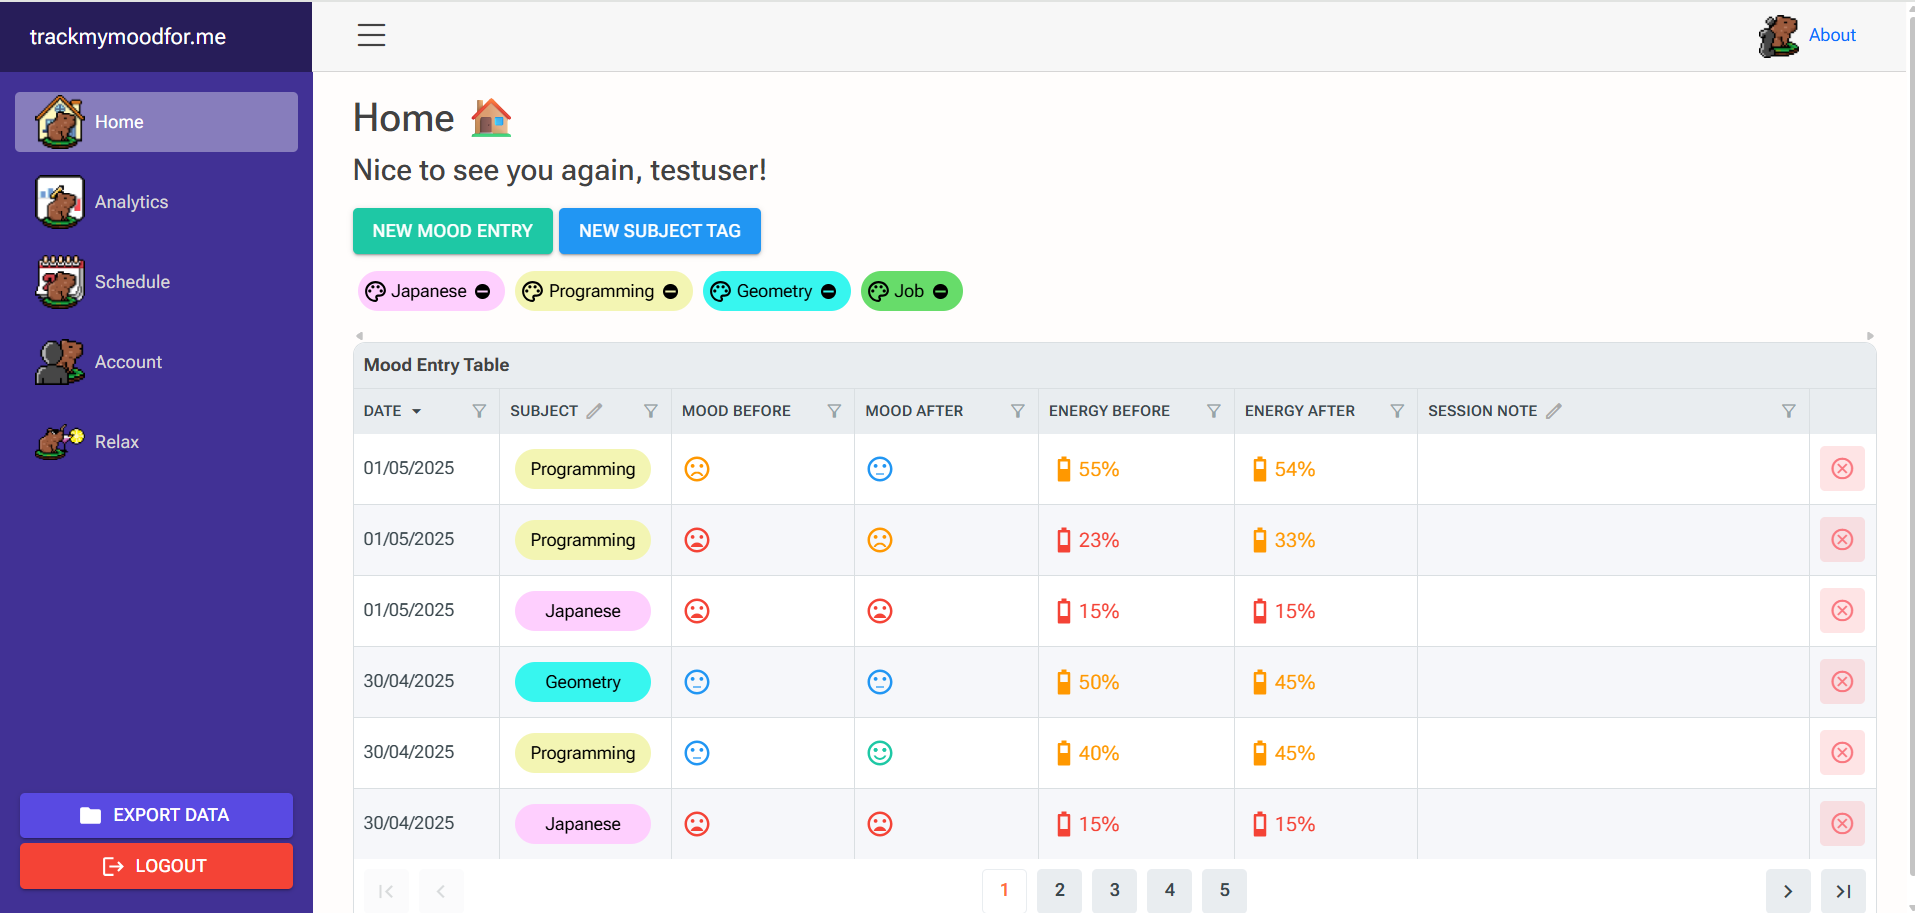Delete the 23% energy Programming entry
The image size is (1915, 913).
[1842, 540]
